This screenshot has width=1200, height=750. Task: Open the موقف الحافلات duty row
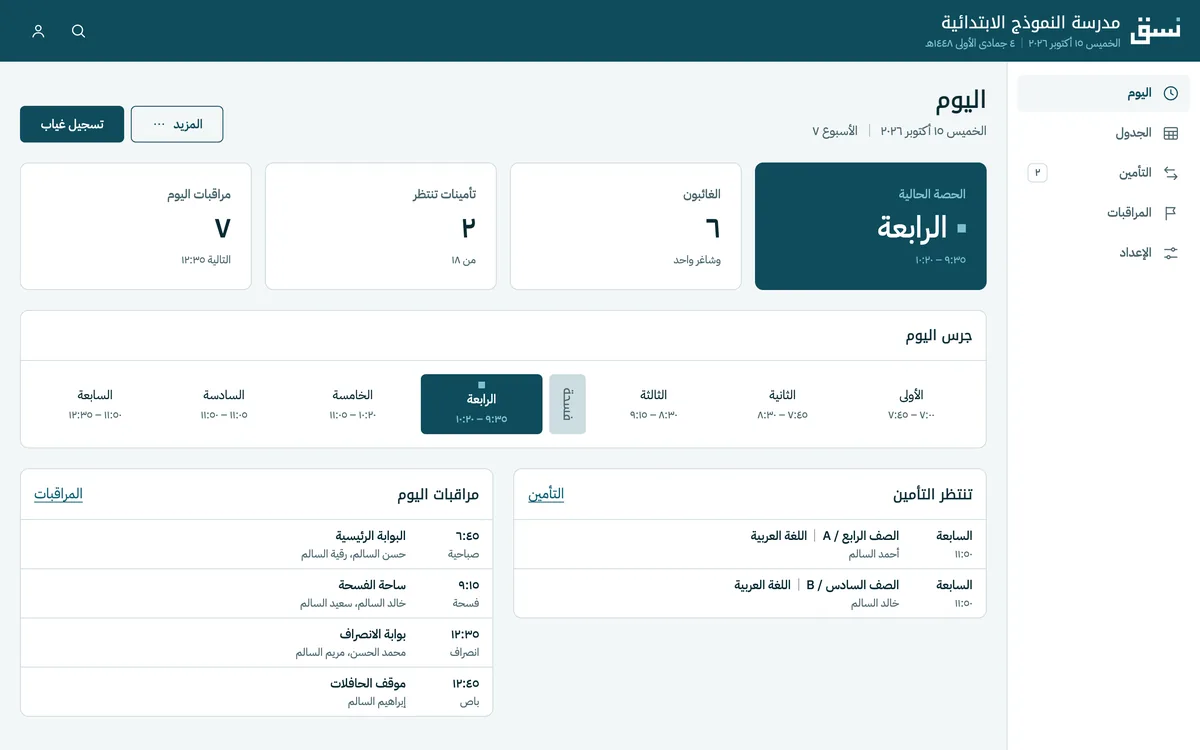click(x=256, y=692)
